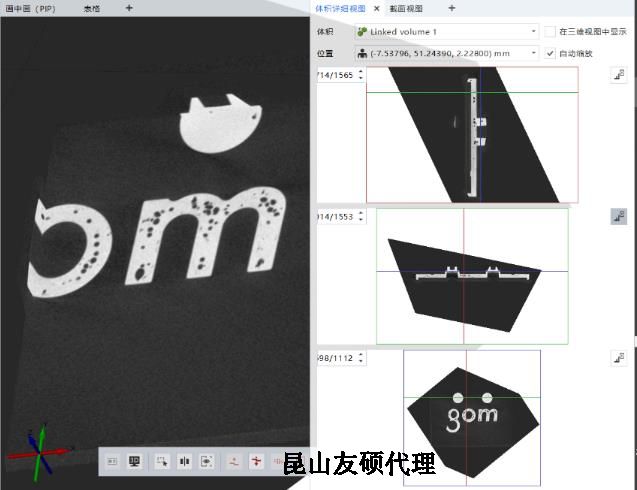This screenshot has height=490, width=637.
Task: Click the XYZ coordinate axes gizmo
Action: tap(39, 452)
